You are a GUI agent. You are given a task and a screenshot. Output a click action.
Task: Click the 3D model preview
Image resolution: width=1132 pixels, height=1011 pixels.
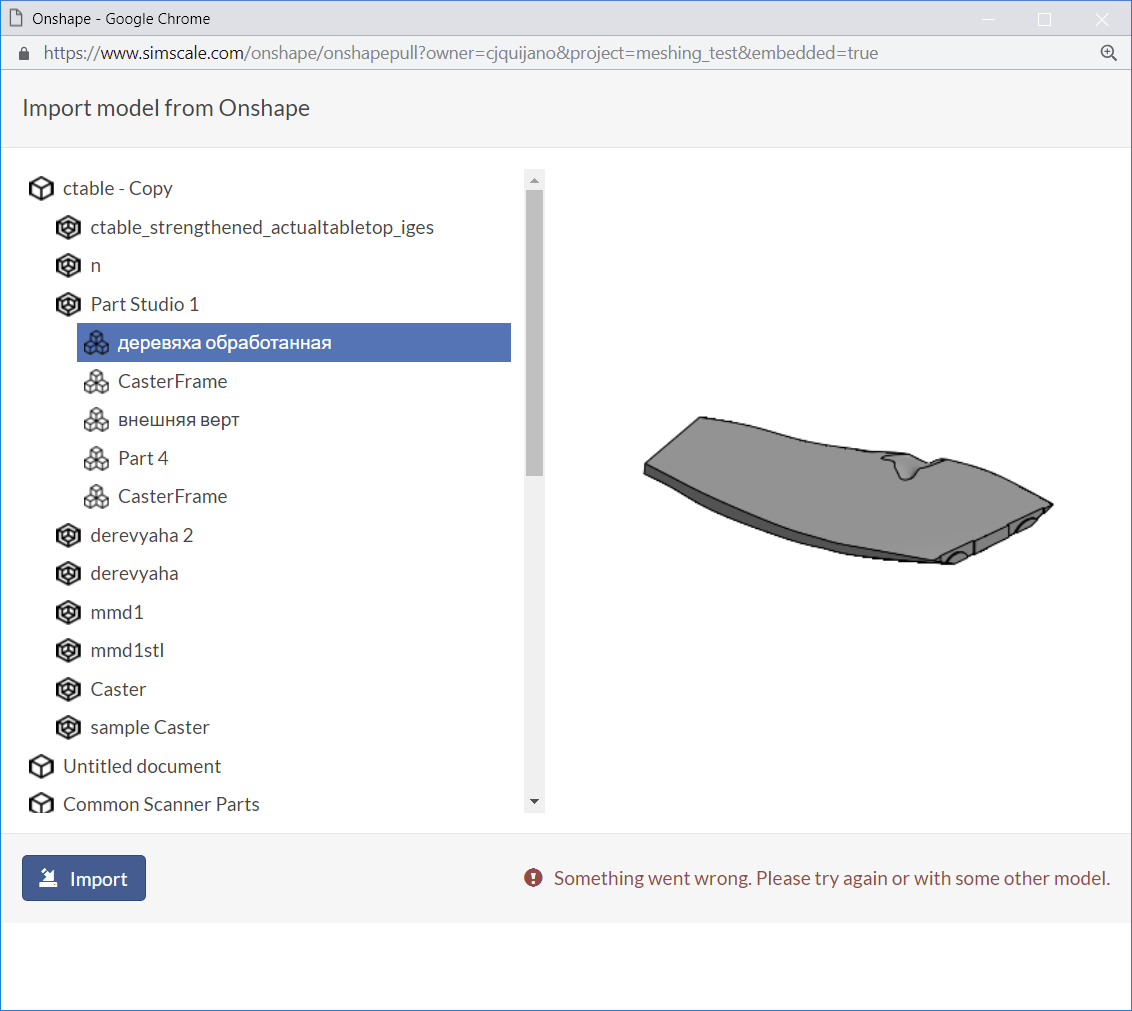[848, 490]
